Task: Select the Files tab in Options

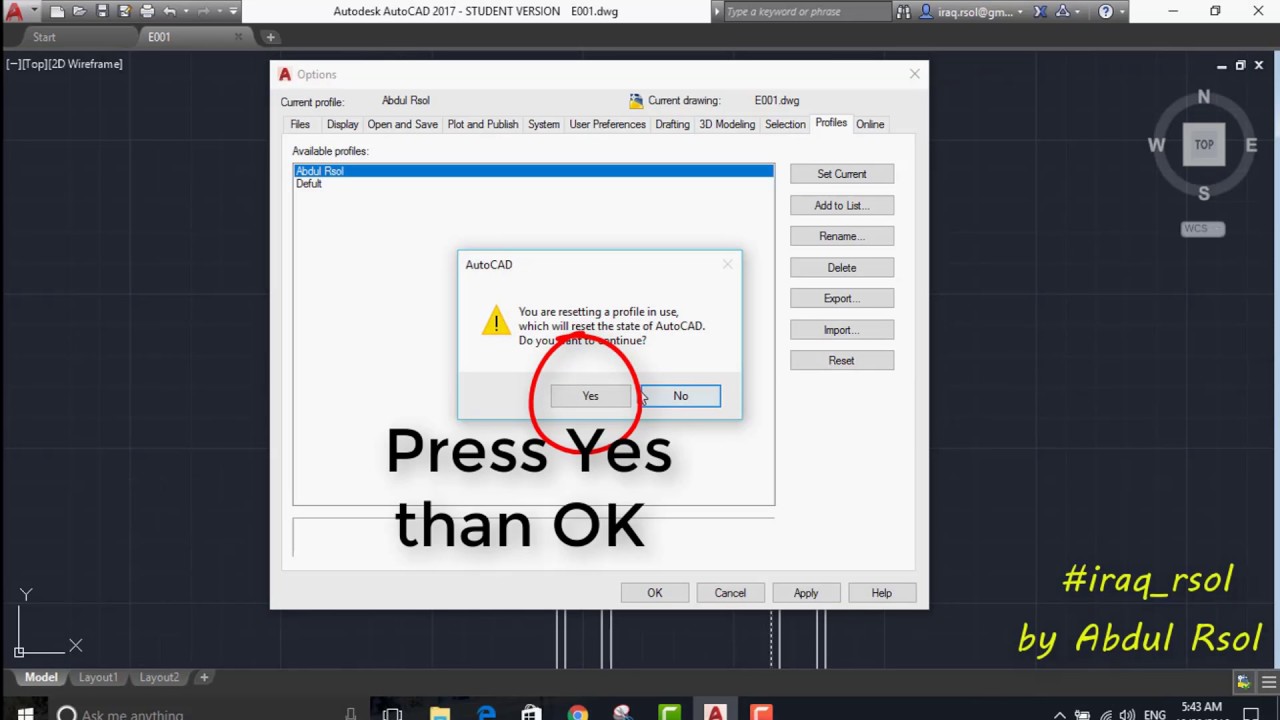Action: pos(300,124)
